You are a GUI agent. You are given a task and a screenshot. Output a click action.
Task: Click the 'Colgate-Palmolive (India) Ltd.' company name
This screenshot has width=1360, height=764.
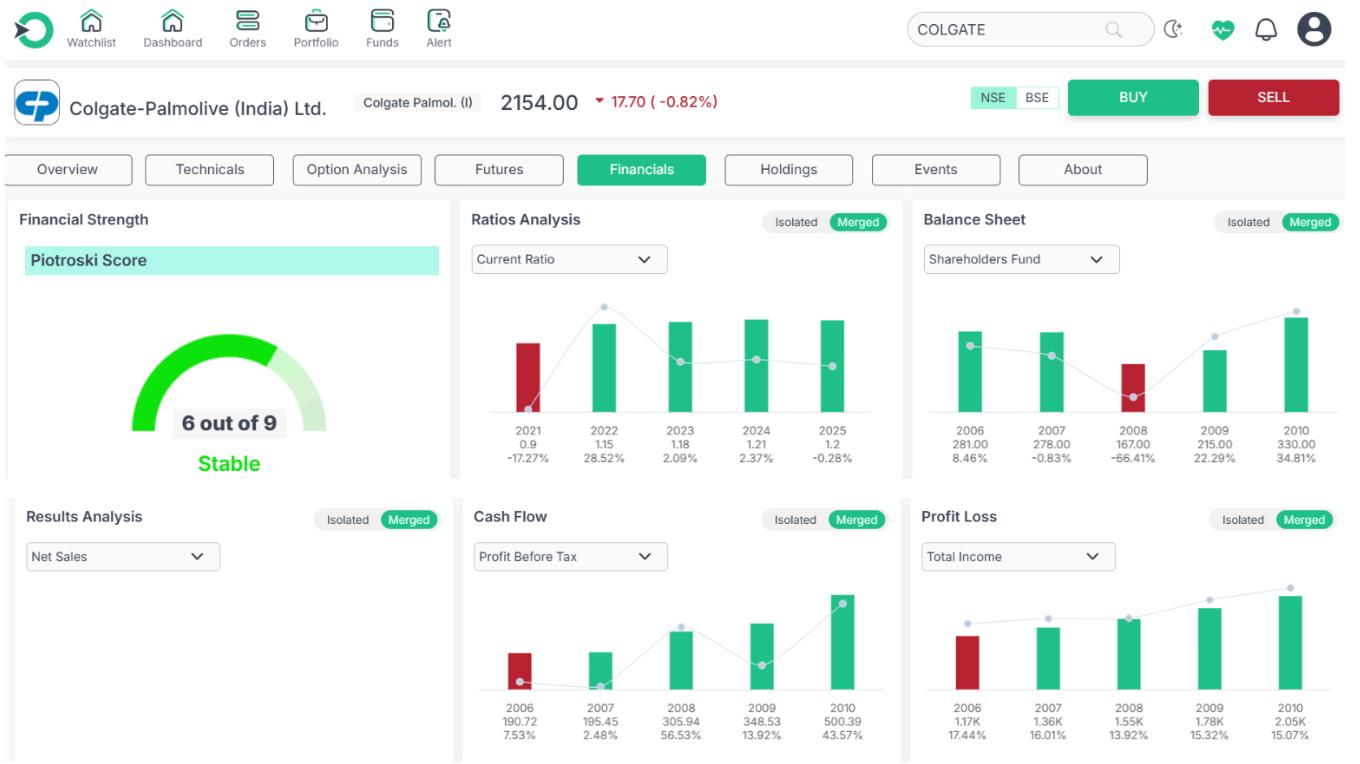198,109
